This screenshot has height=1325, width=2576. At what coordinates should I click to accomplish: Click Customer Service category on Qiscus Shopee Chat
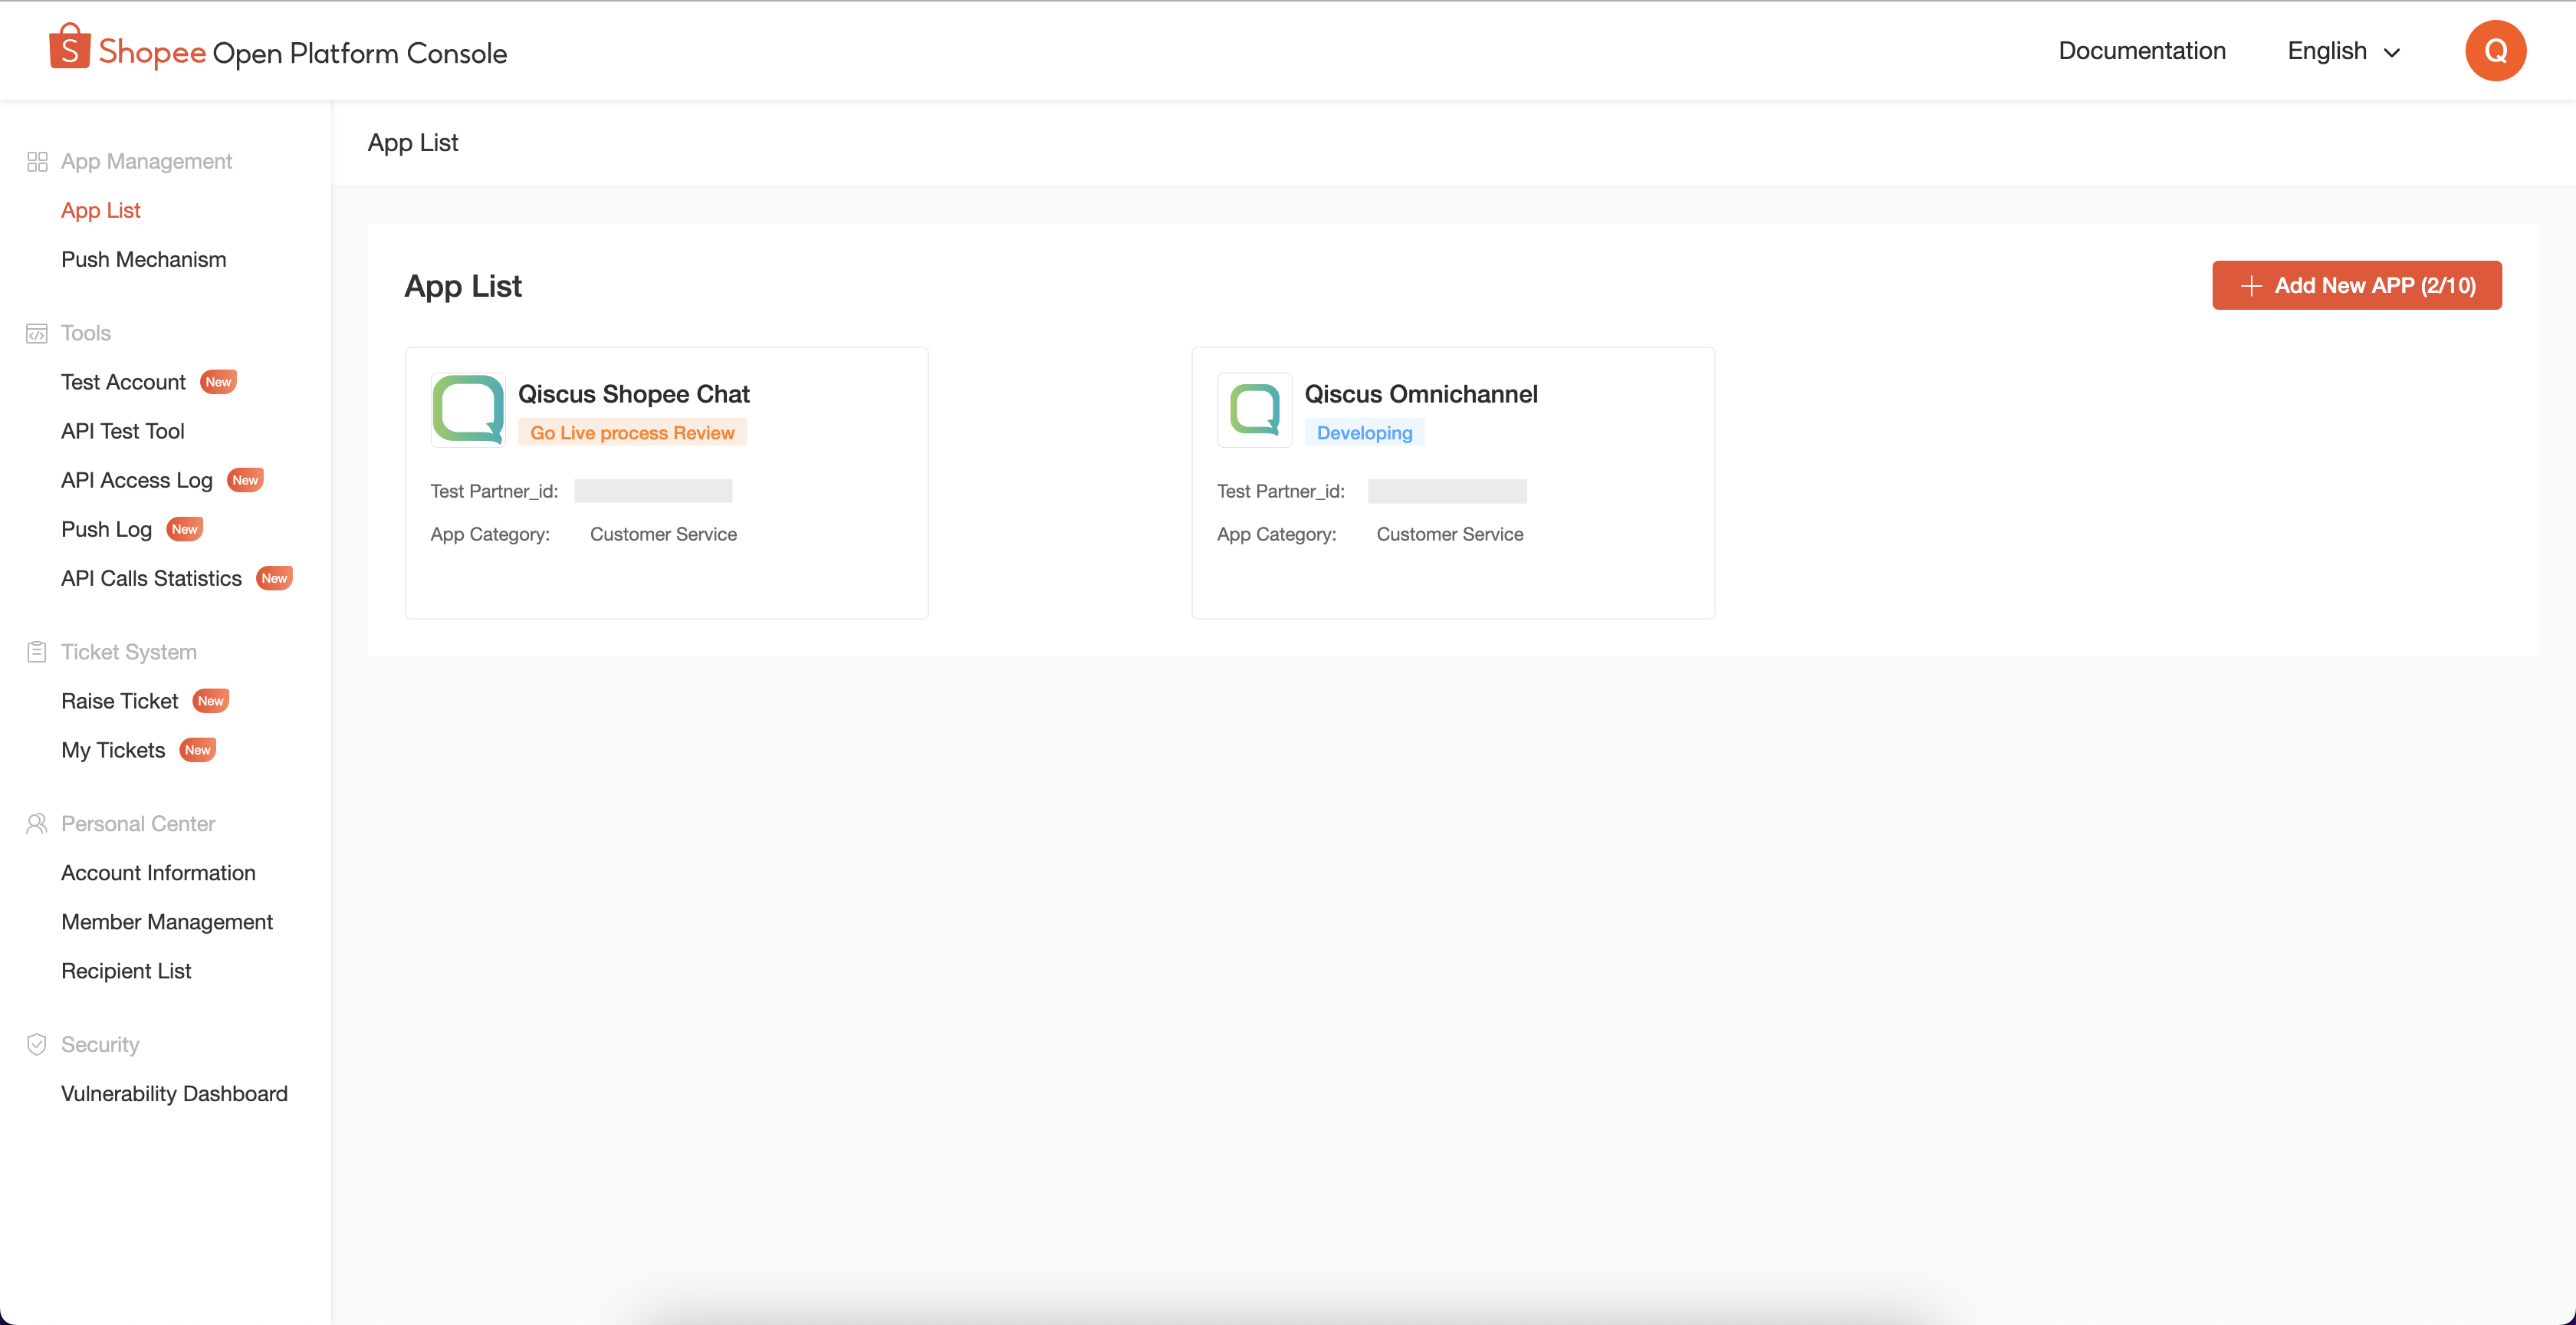click(663, 535)
